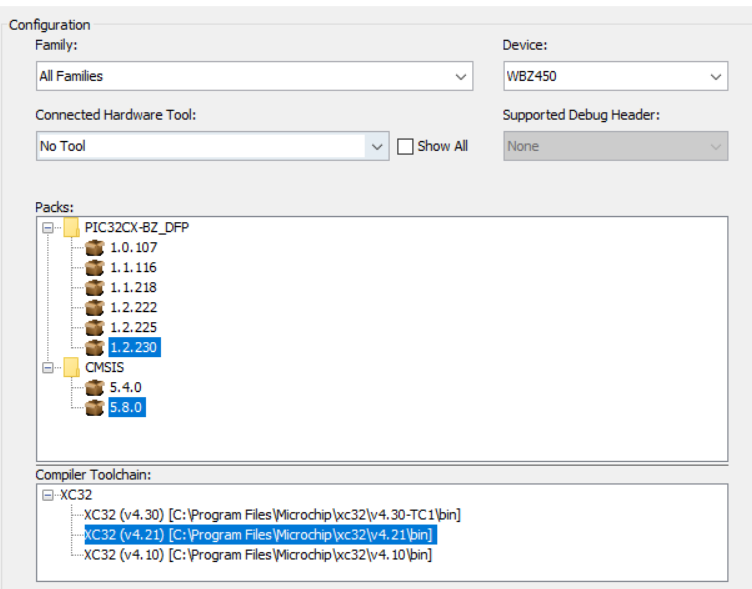Click the package icon for version 1.1.218

click(x=94, y=288)
